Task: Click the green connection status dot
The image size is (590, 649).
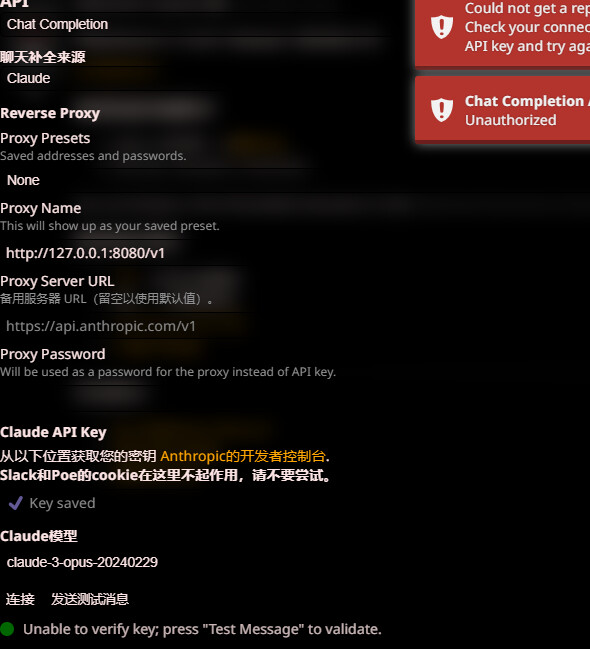Action: point(7,629)
